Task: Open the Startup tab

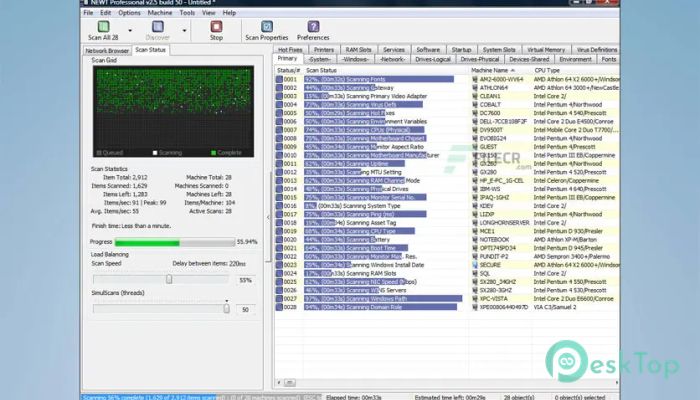Action: tap(461, 50)
